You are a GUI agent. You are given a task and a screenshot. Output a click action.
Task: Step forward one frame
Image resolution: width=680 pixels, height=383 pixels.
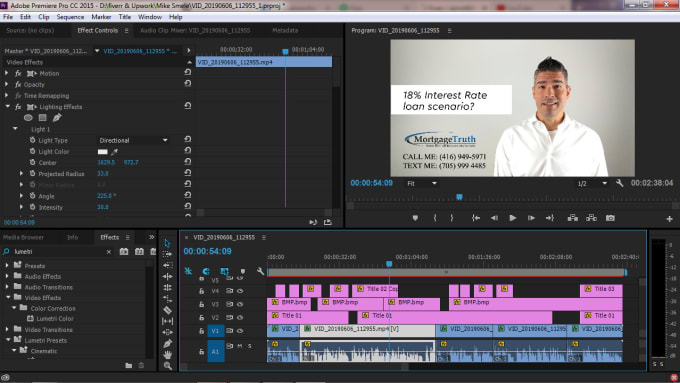click(x=531, y=218)
